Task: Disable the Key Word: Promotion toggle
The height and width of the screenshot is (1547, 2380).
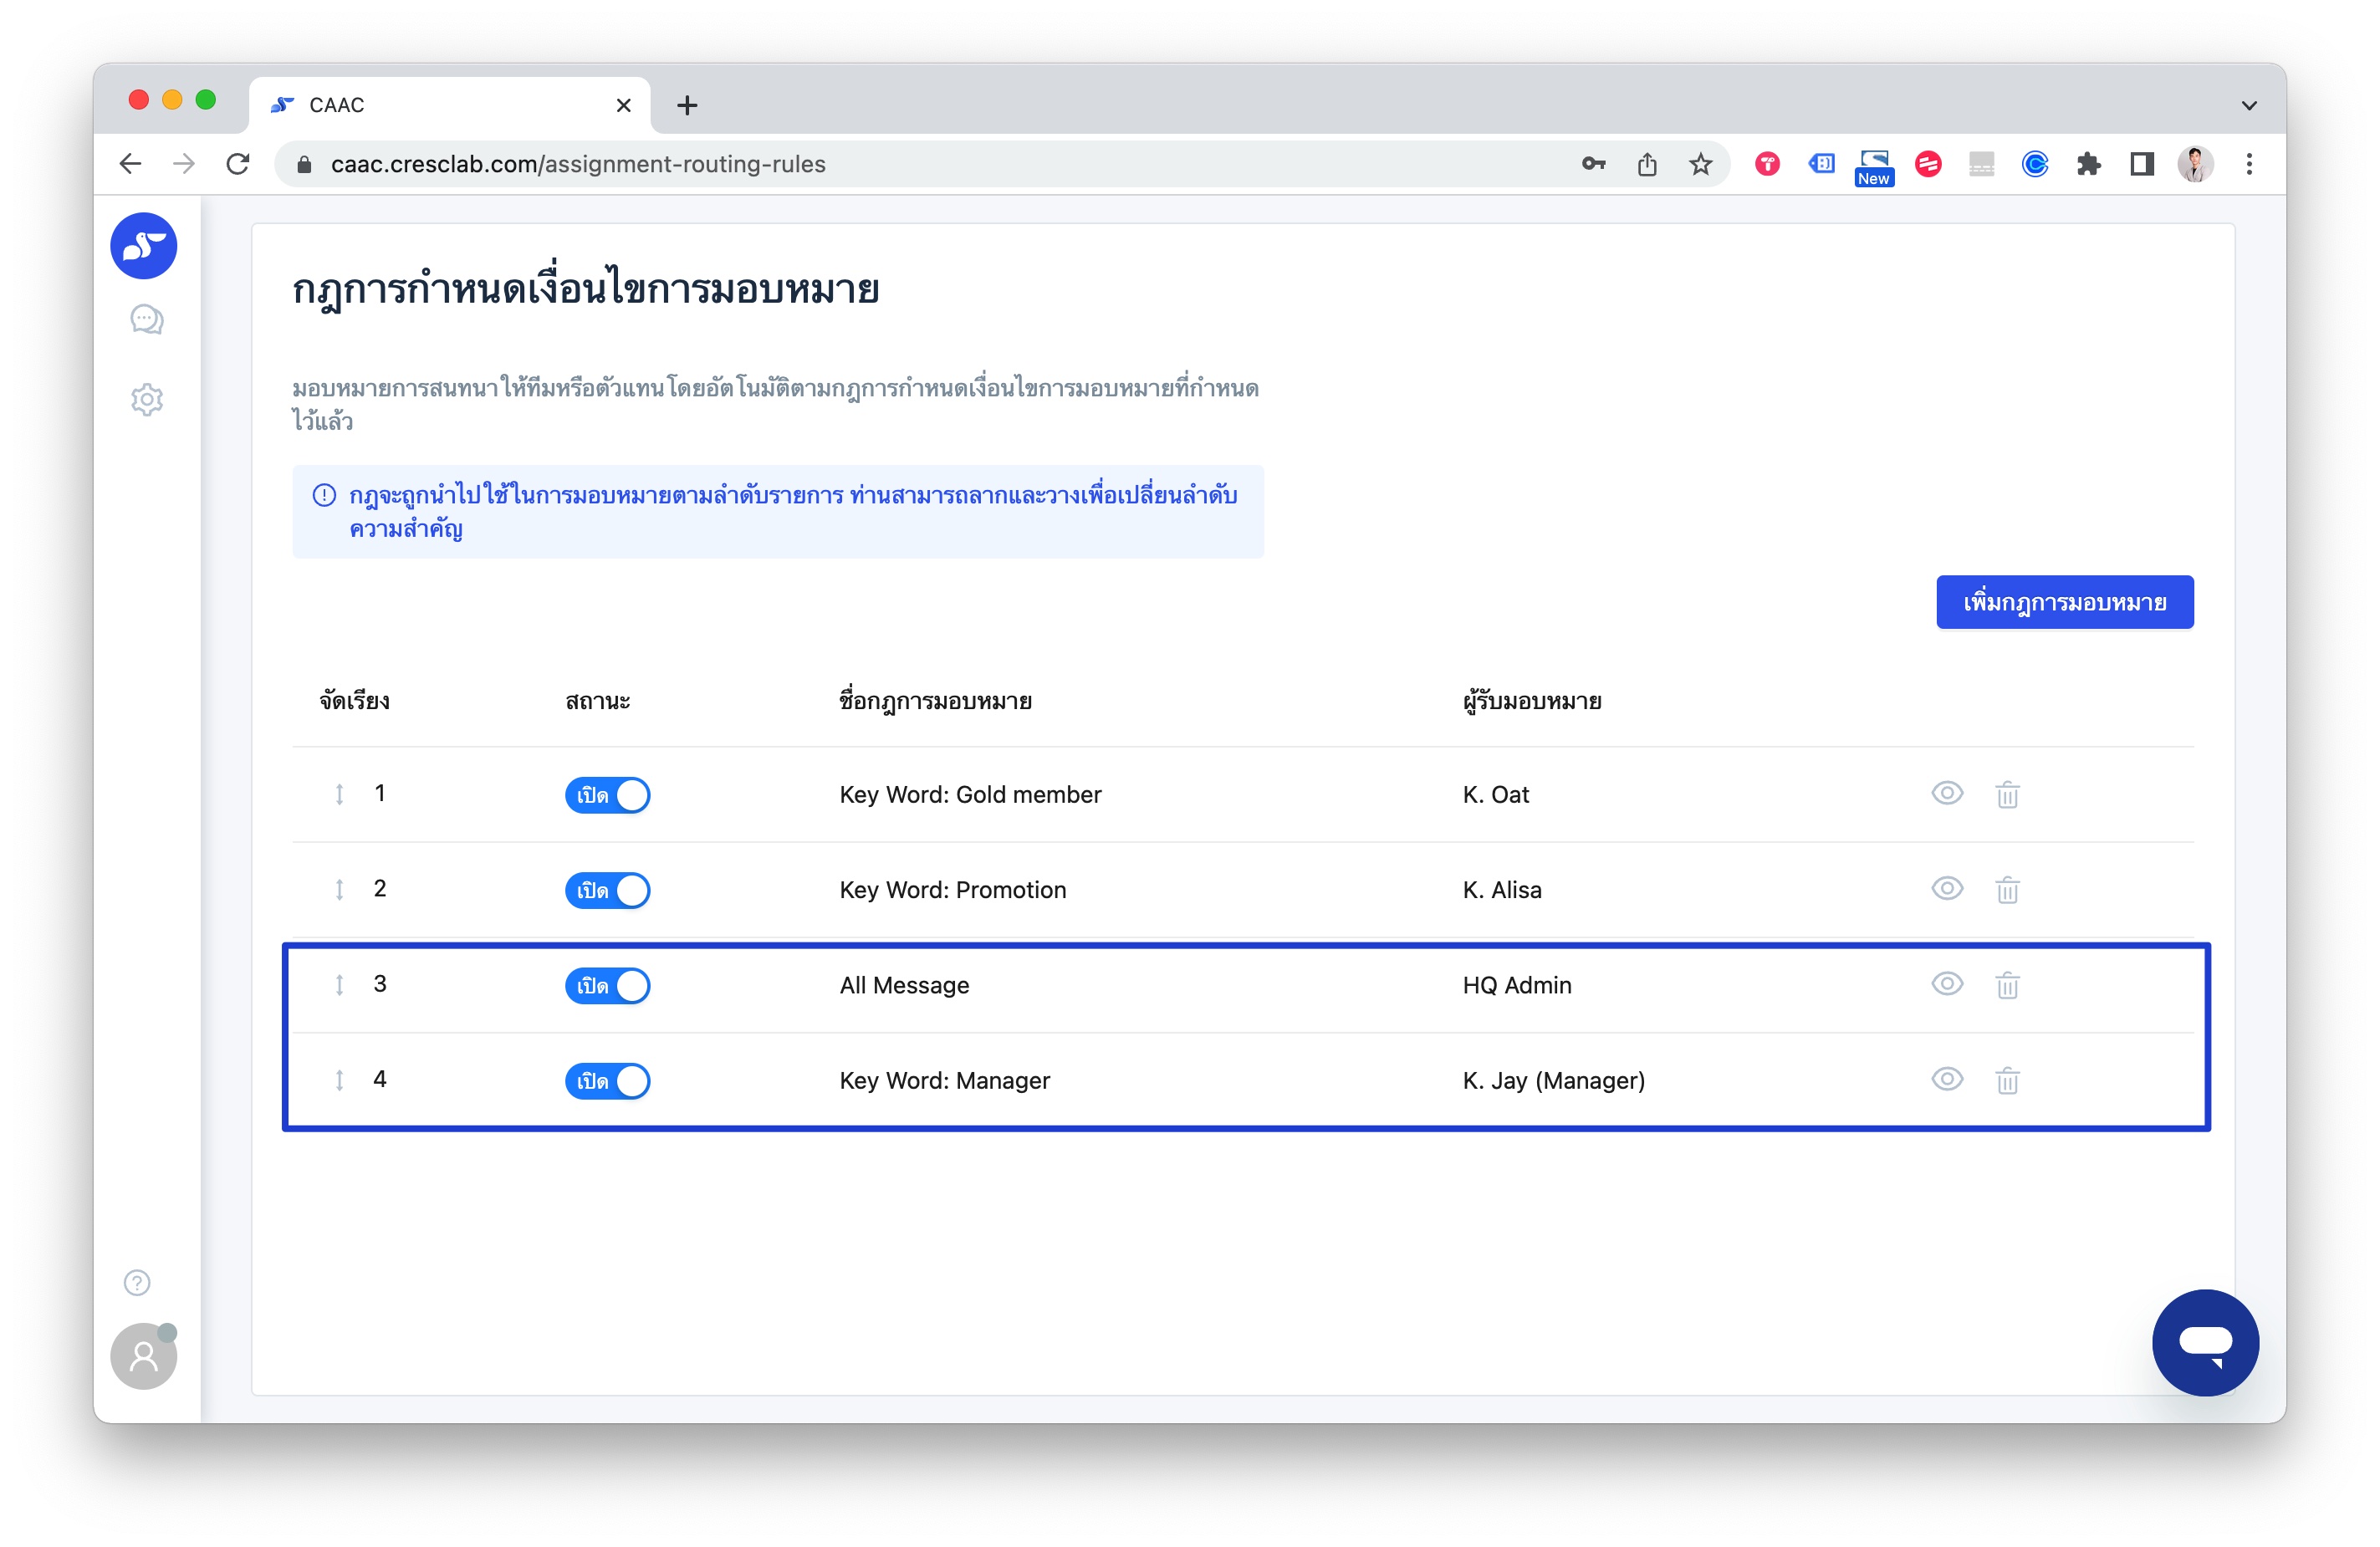Action: point(607,890)
